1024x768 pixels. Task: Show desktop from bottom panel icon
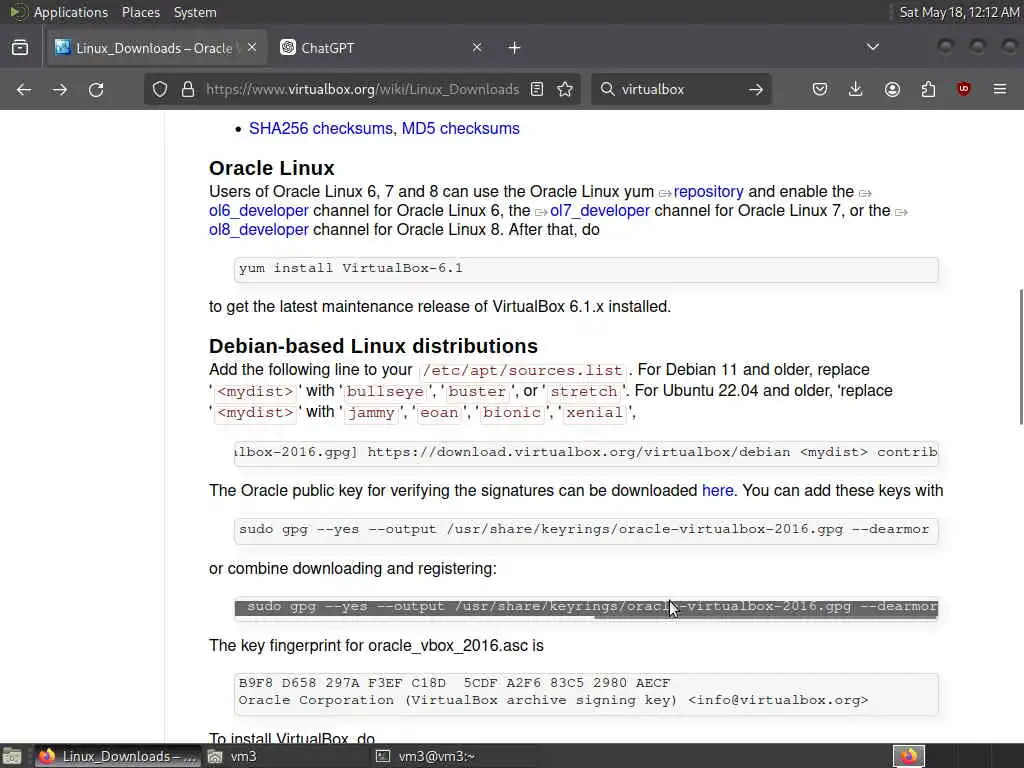tap(12, 756)
